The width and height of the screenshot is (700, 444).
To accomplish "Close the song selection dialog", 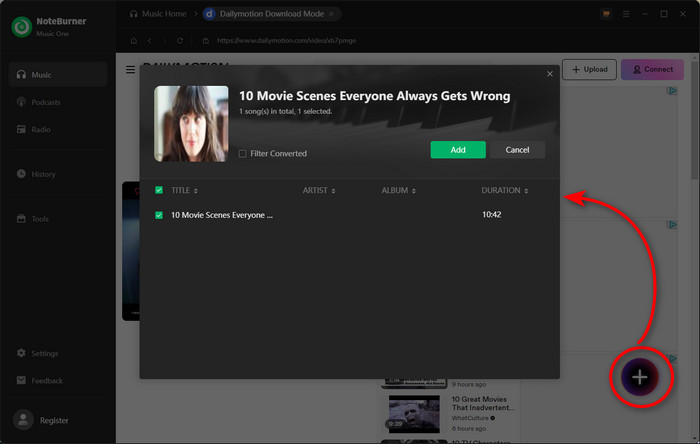I will [550, 74].
